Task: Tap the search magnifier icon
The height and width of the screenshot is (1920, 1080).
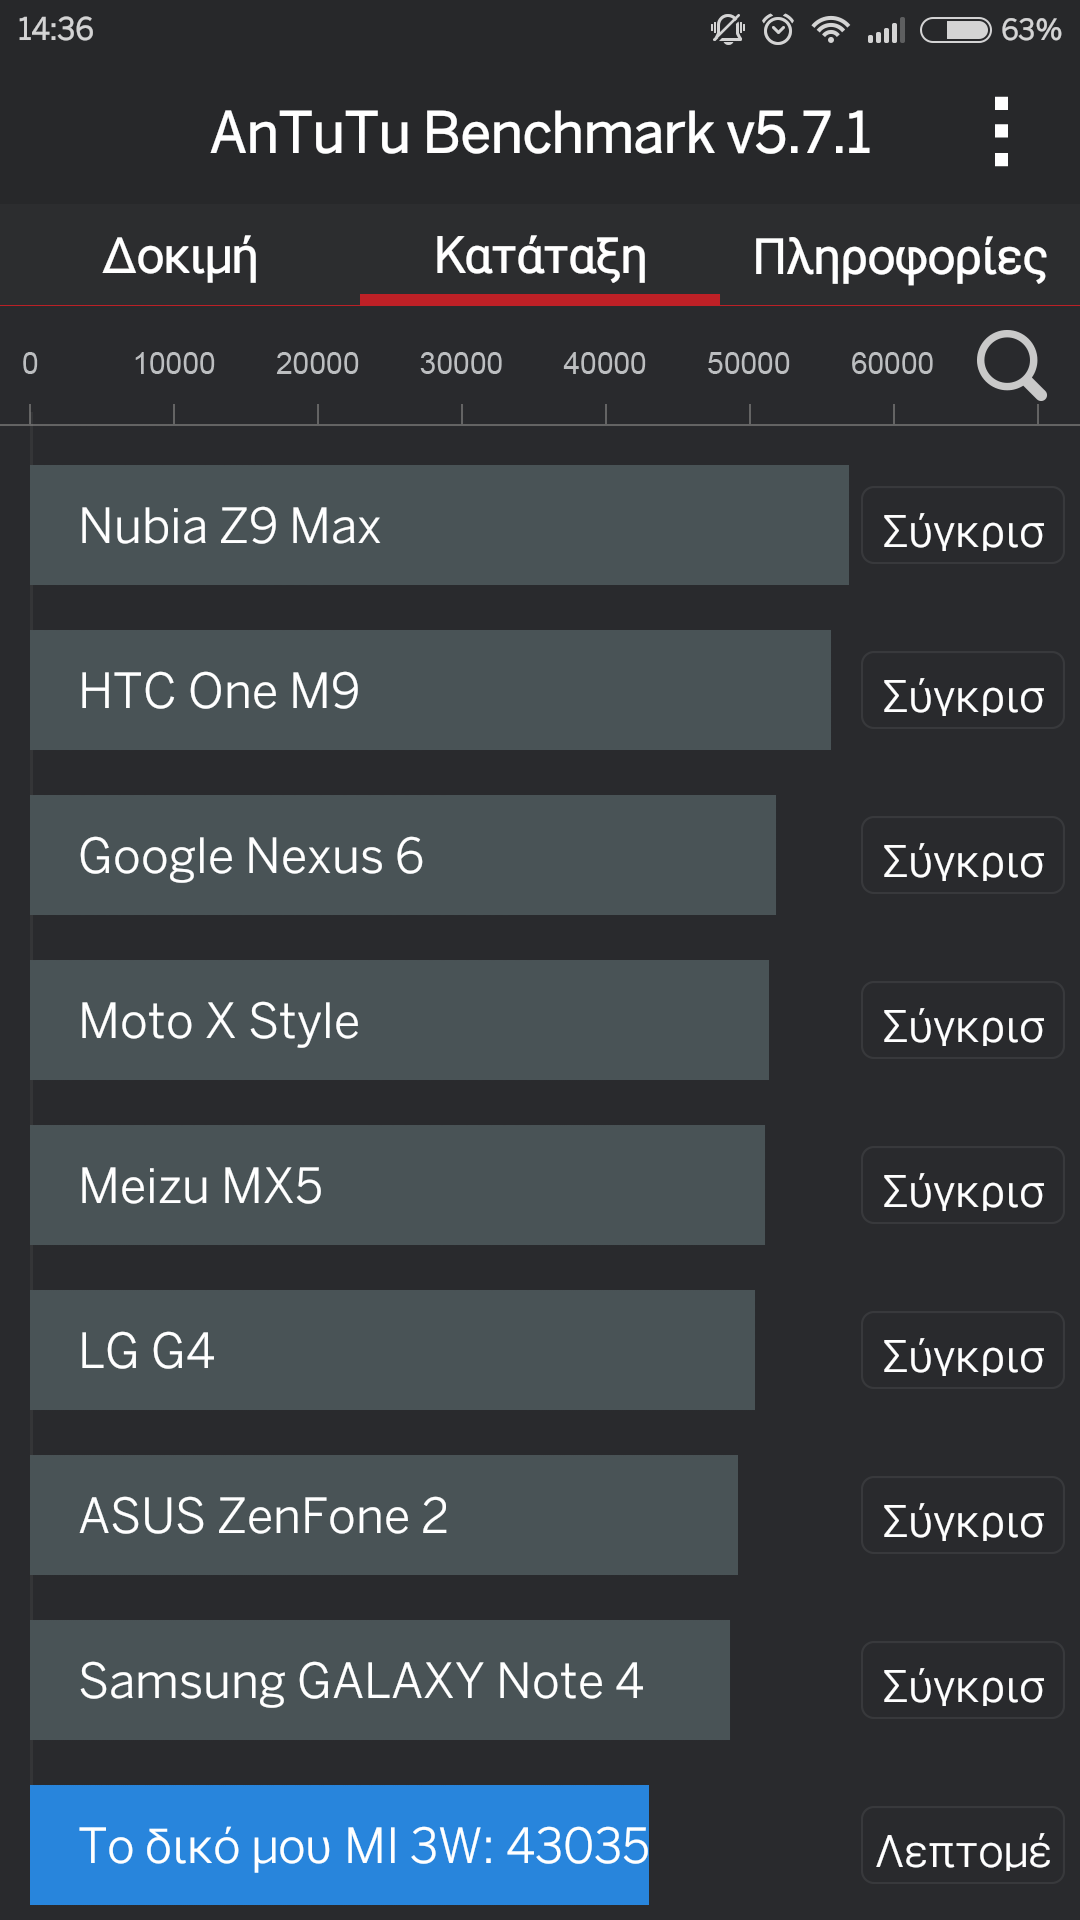Action: [1011, 365]
